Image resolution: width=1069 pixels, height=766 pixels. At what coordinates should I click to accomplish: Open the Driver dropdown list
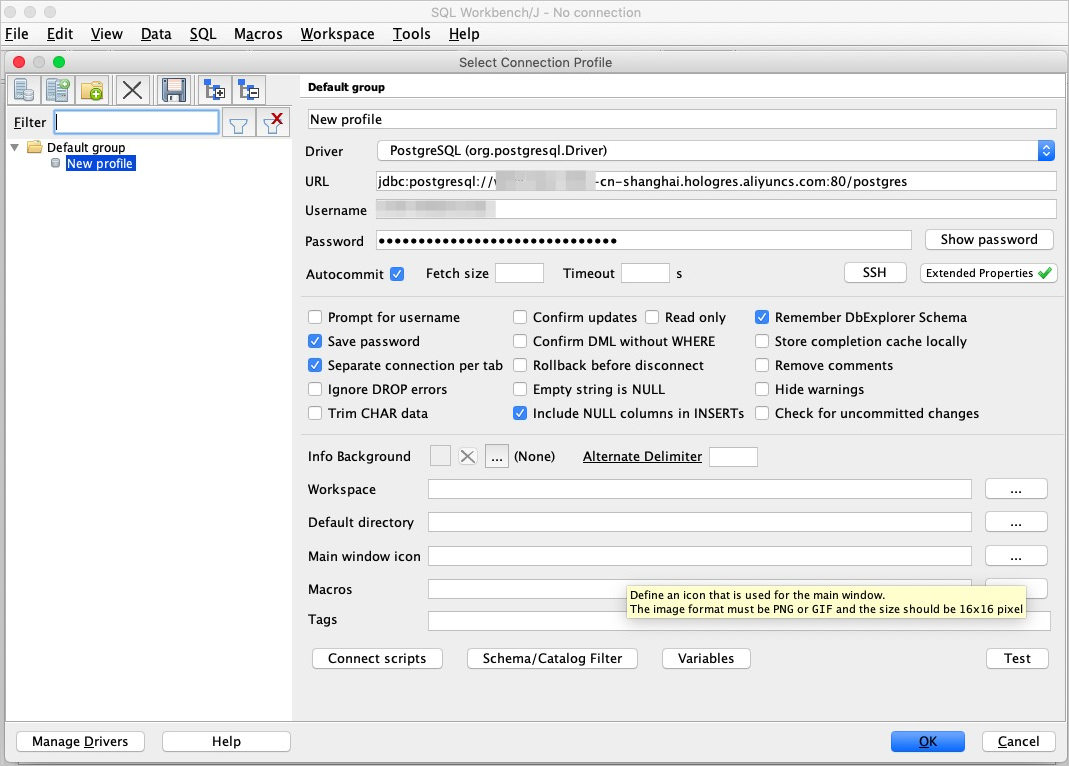tap(1046, 151)
